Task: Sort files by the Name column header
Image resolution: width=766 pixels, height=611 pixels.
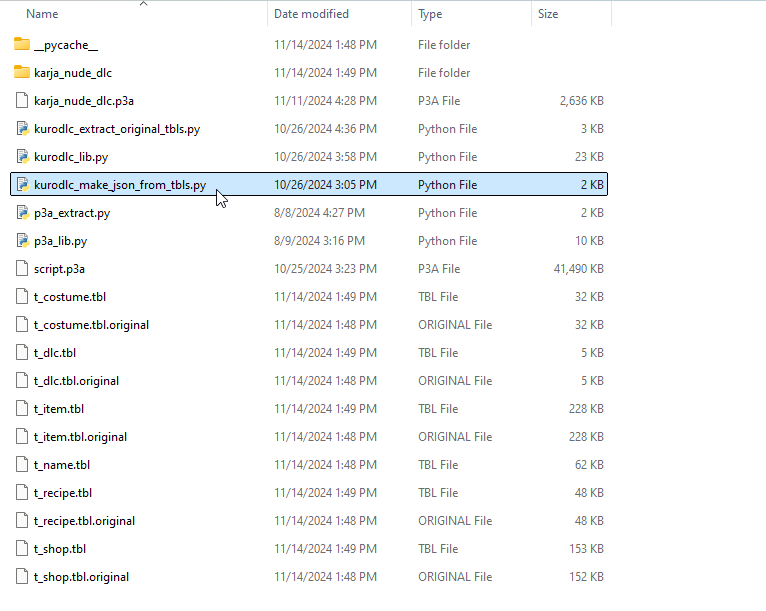Action: coord(42,14)
